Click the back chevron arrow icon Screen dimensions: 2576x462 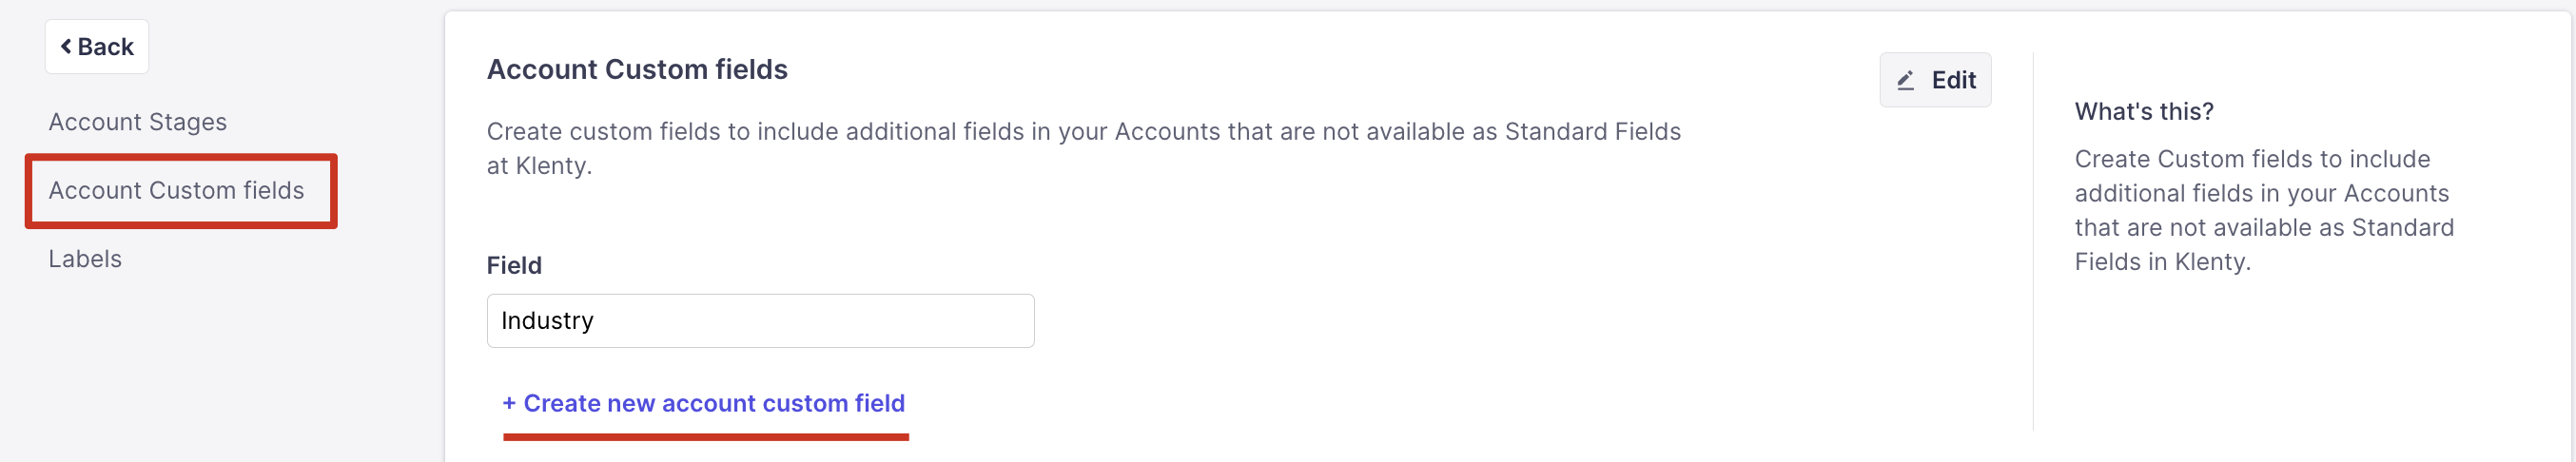coord(66,46)
